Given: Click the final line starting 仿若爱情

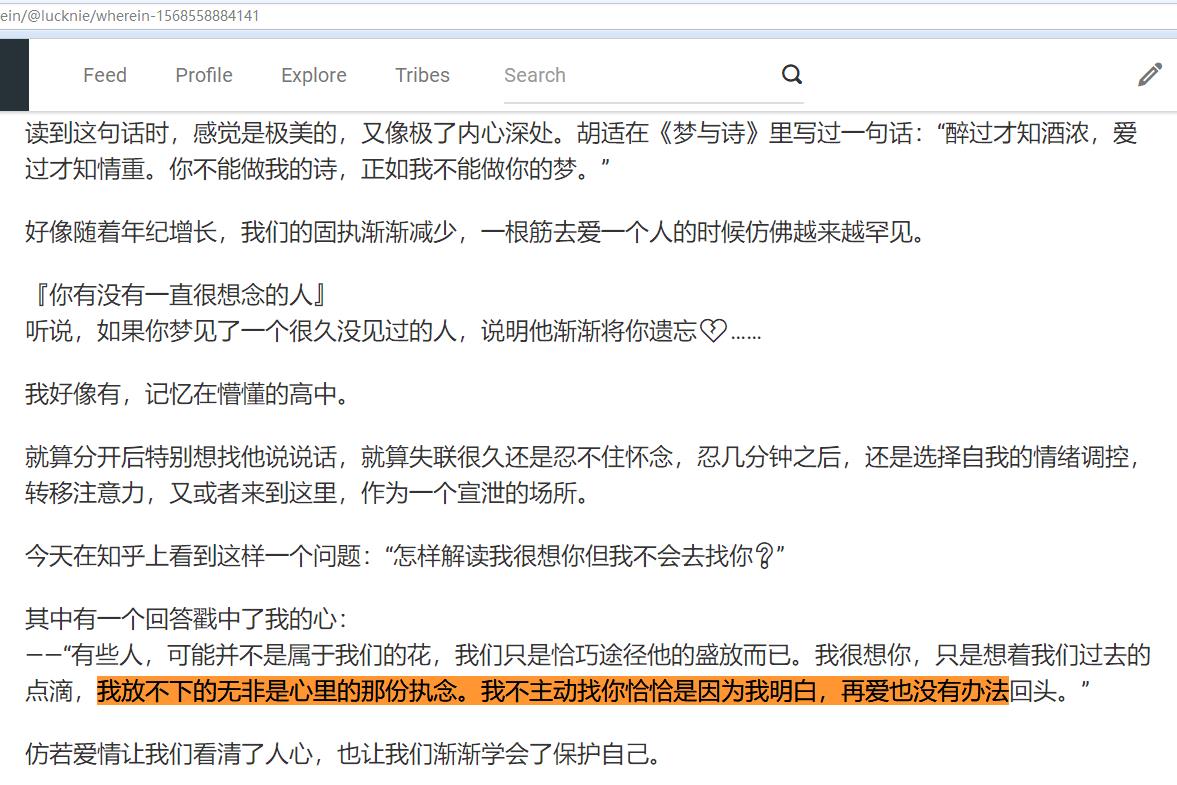Looking at the screenshot, I should coord(343,754).
